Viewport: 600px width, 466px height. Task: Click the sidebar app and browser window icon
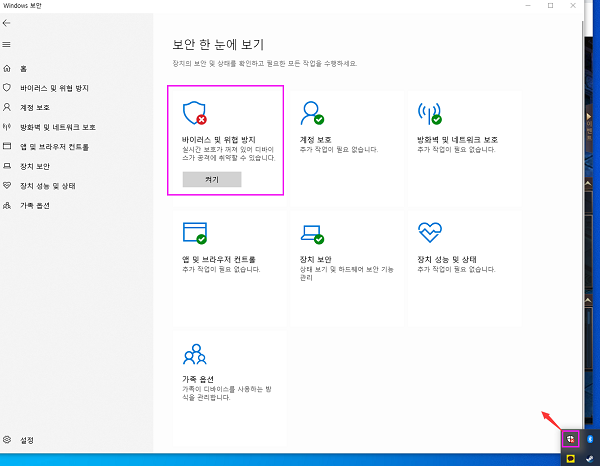click(x=7, y=146)
